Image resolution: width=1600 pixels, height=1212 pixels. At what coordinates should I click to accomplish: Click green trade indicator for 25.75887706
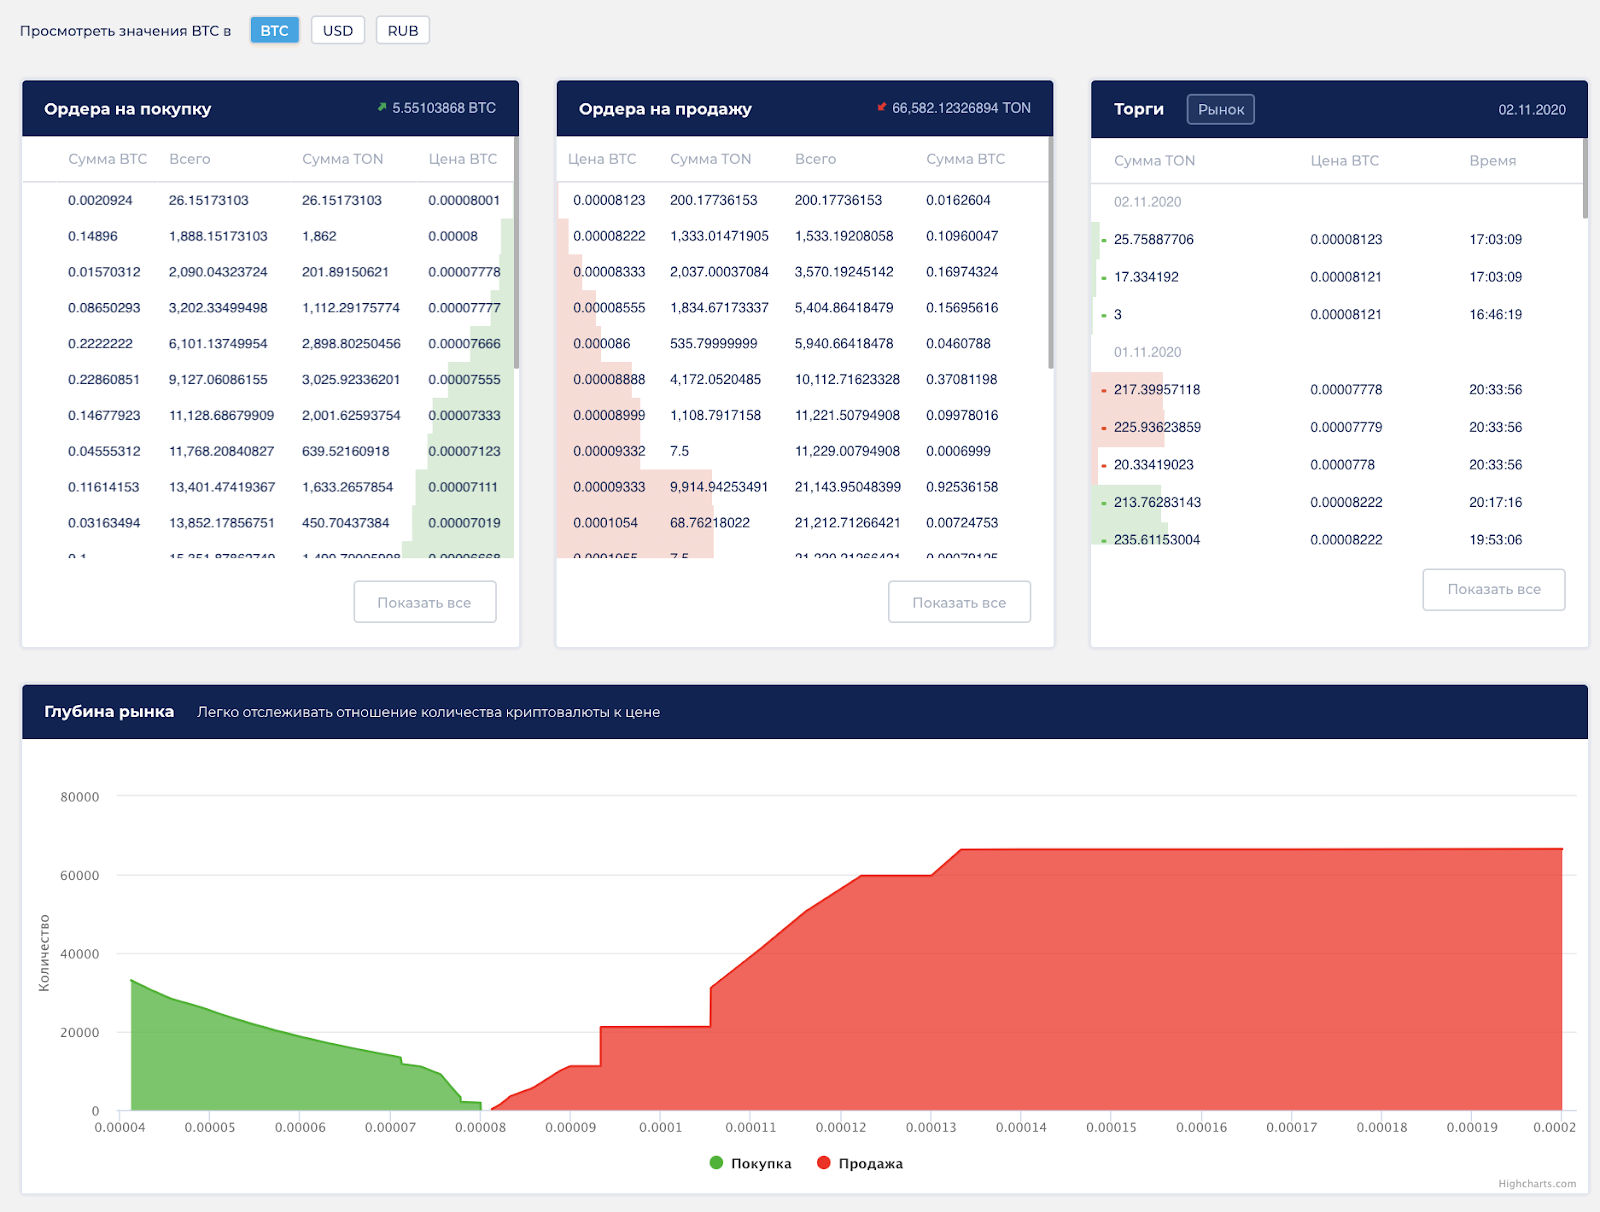(x=1104, y=241)
